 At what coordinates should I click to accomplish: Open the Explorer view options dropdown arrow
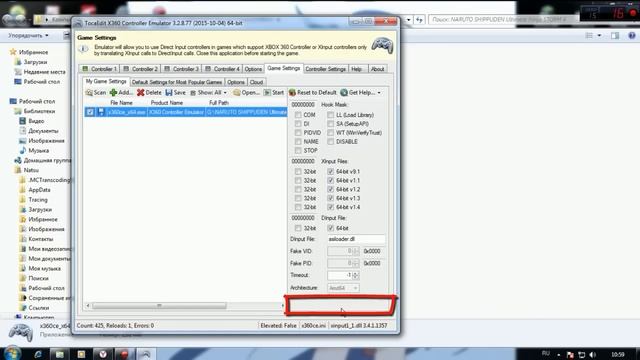click(x=599, y=36)
